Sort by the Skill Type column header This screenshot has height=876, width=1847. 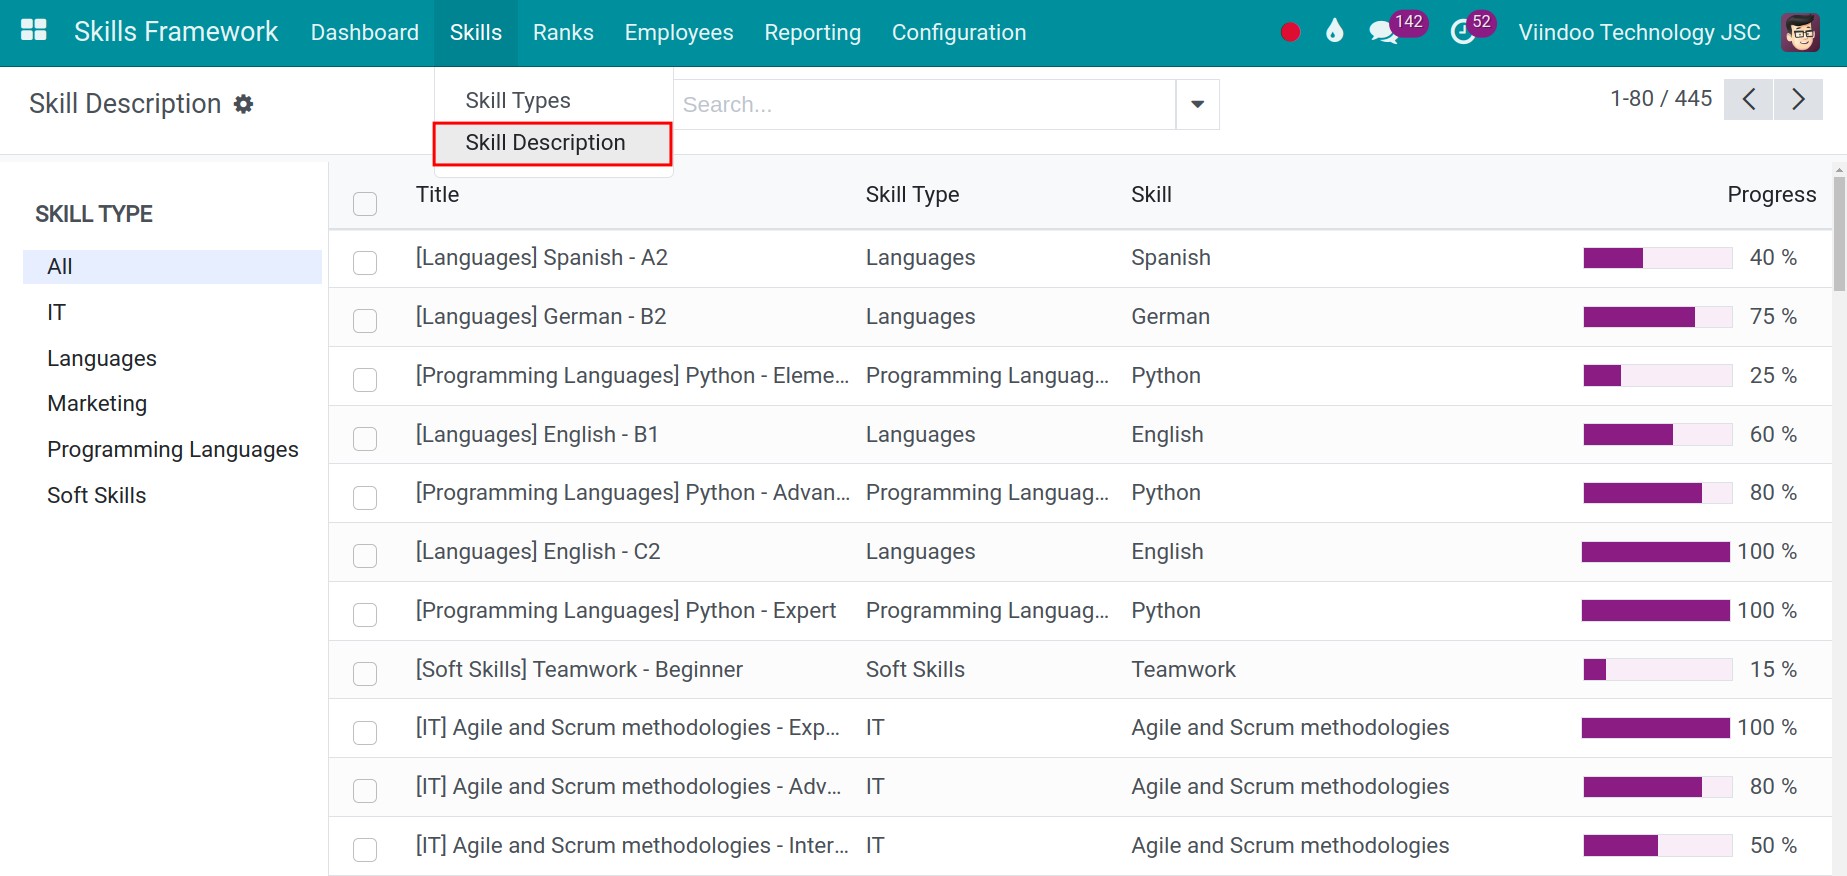coord(912,195)
